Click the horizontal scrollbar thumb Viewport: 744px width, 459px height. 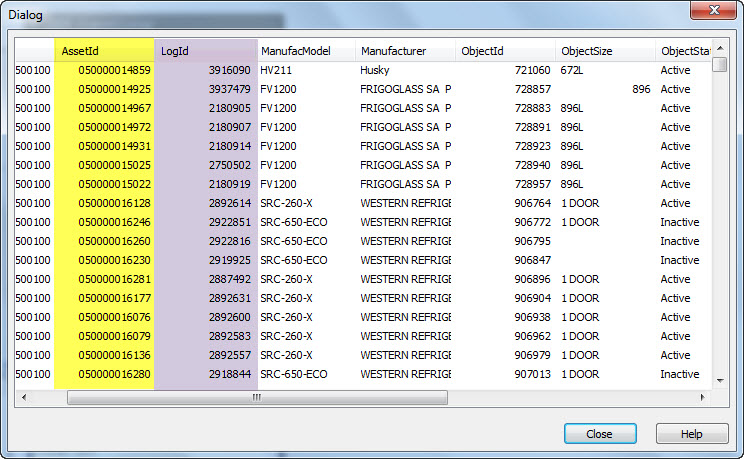(257, 397)
